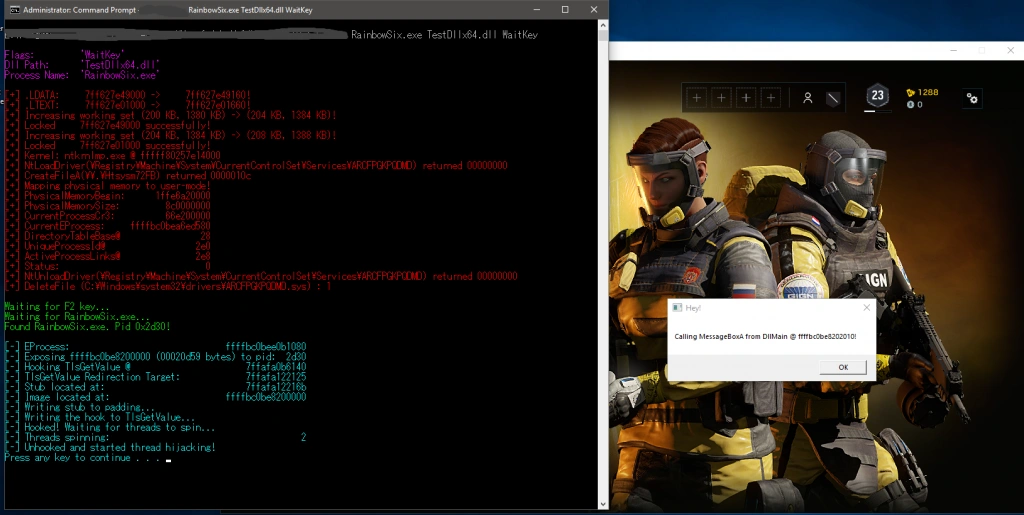
Task: Click the yellow renown currency 1288
Action: pos(922,92)
